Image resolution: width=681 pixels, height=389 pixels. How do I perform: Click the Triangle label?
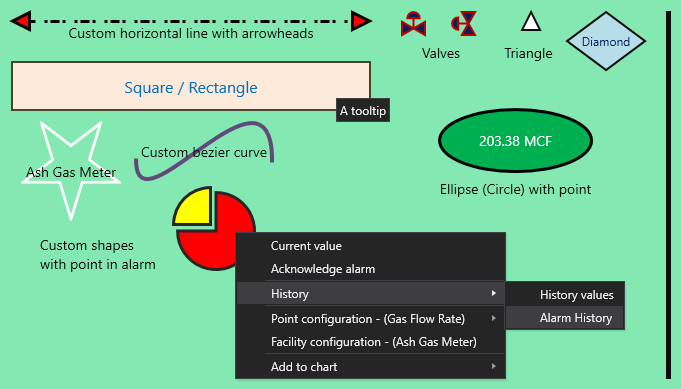click(528, 53)
